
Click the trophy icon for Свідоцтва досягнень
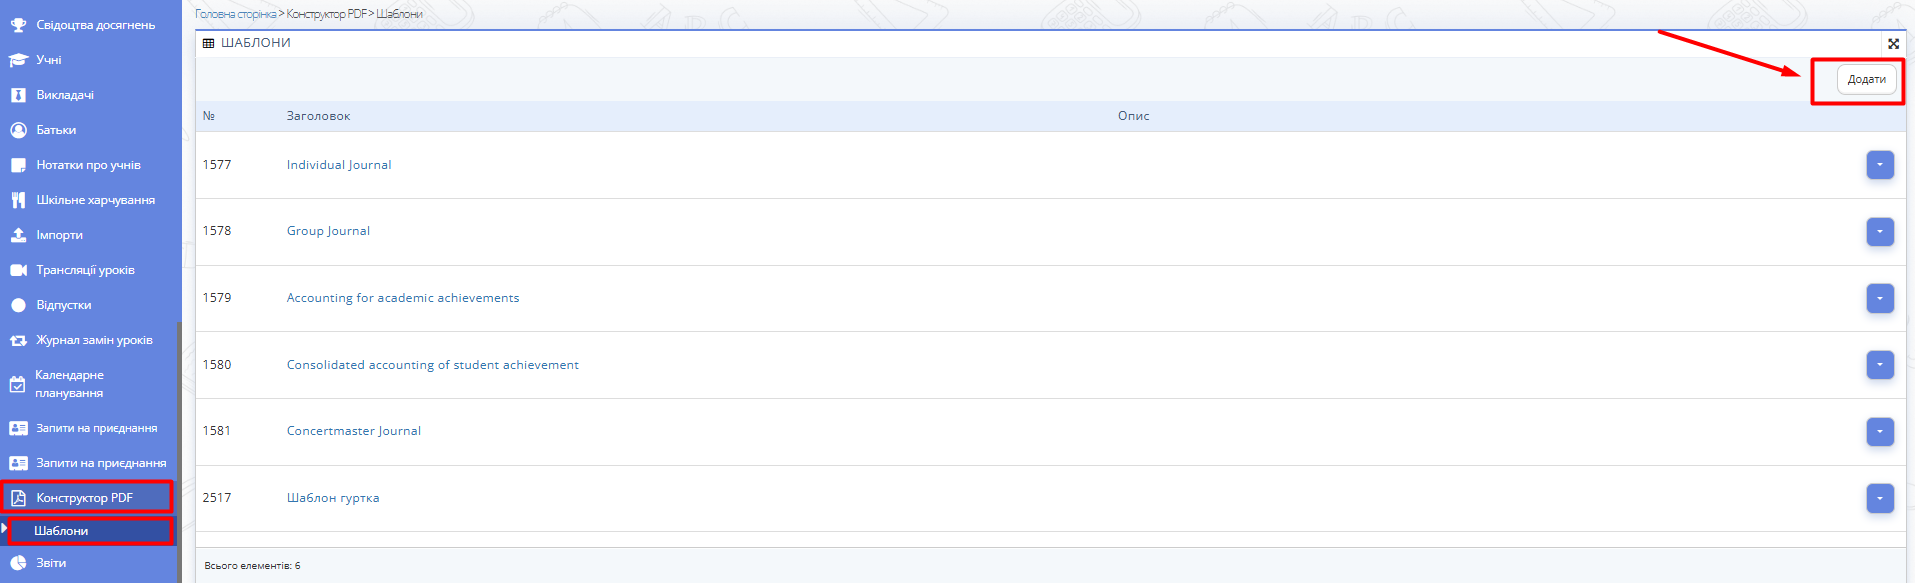click(18, 25)
